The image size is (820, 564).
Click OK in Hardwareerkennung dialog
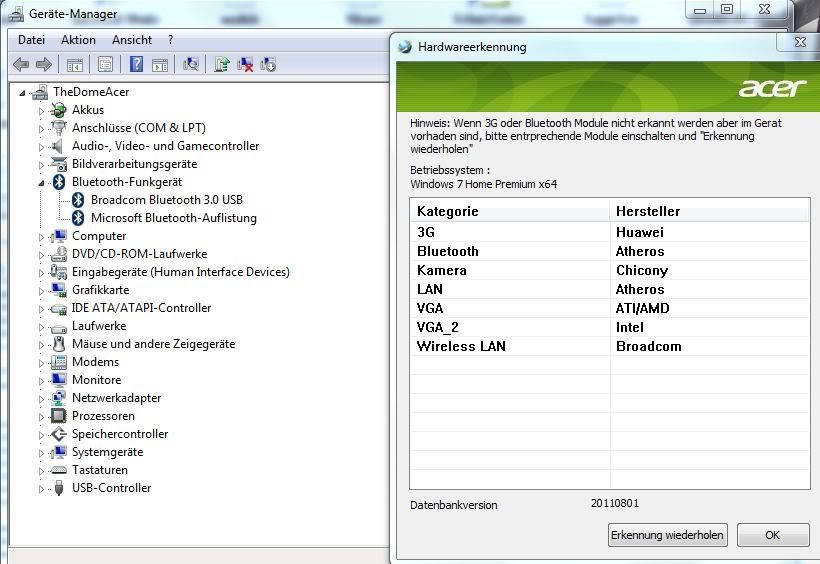[x=773, y=535]
